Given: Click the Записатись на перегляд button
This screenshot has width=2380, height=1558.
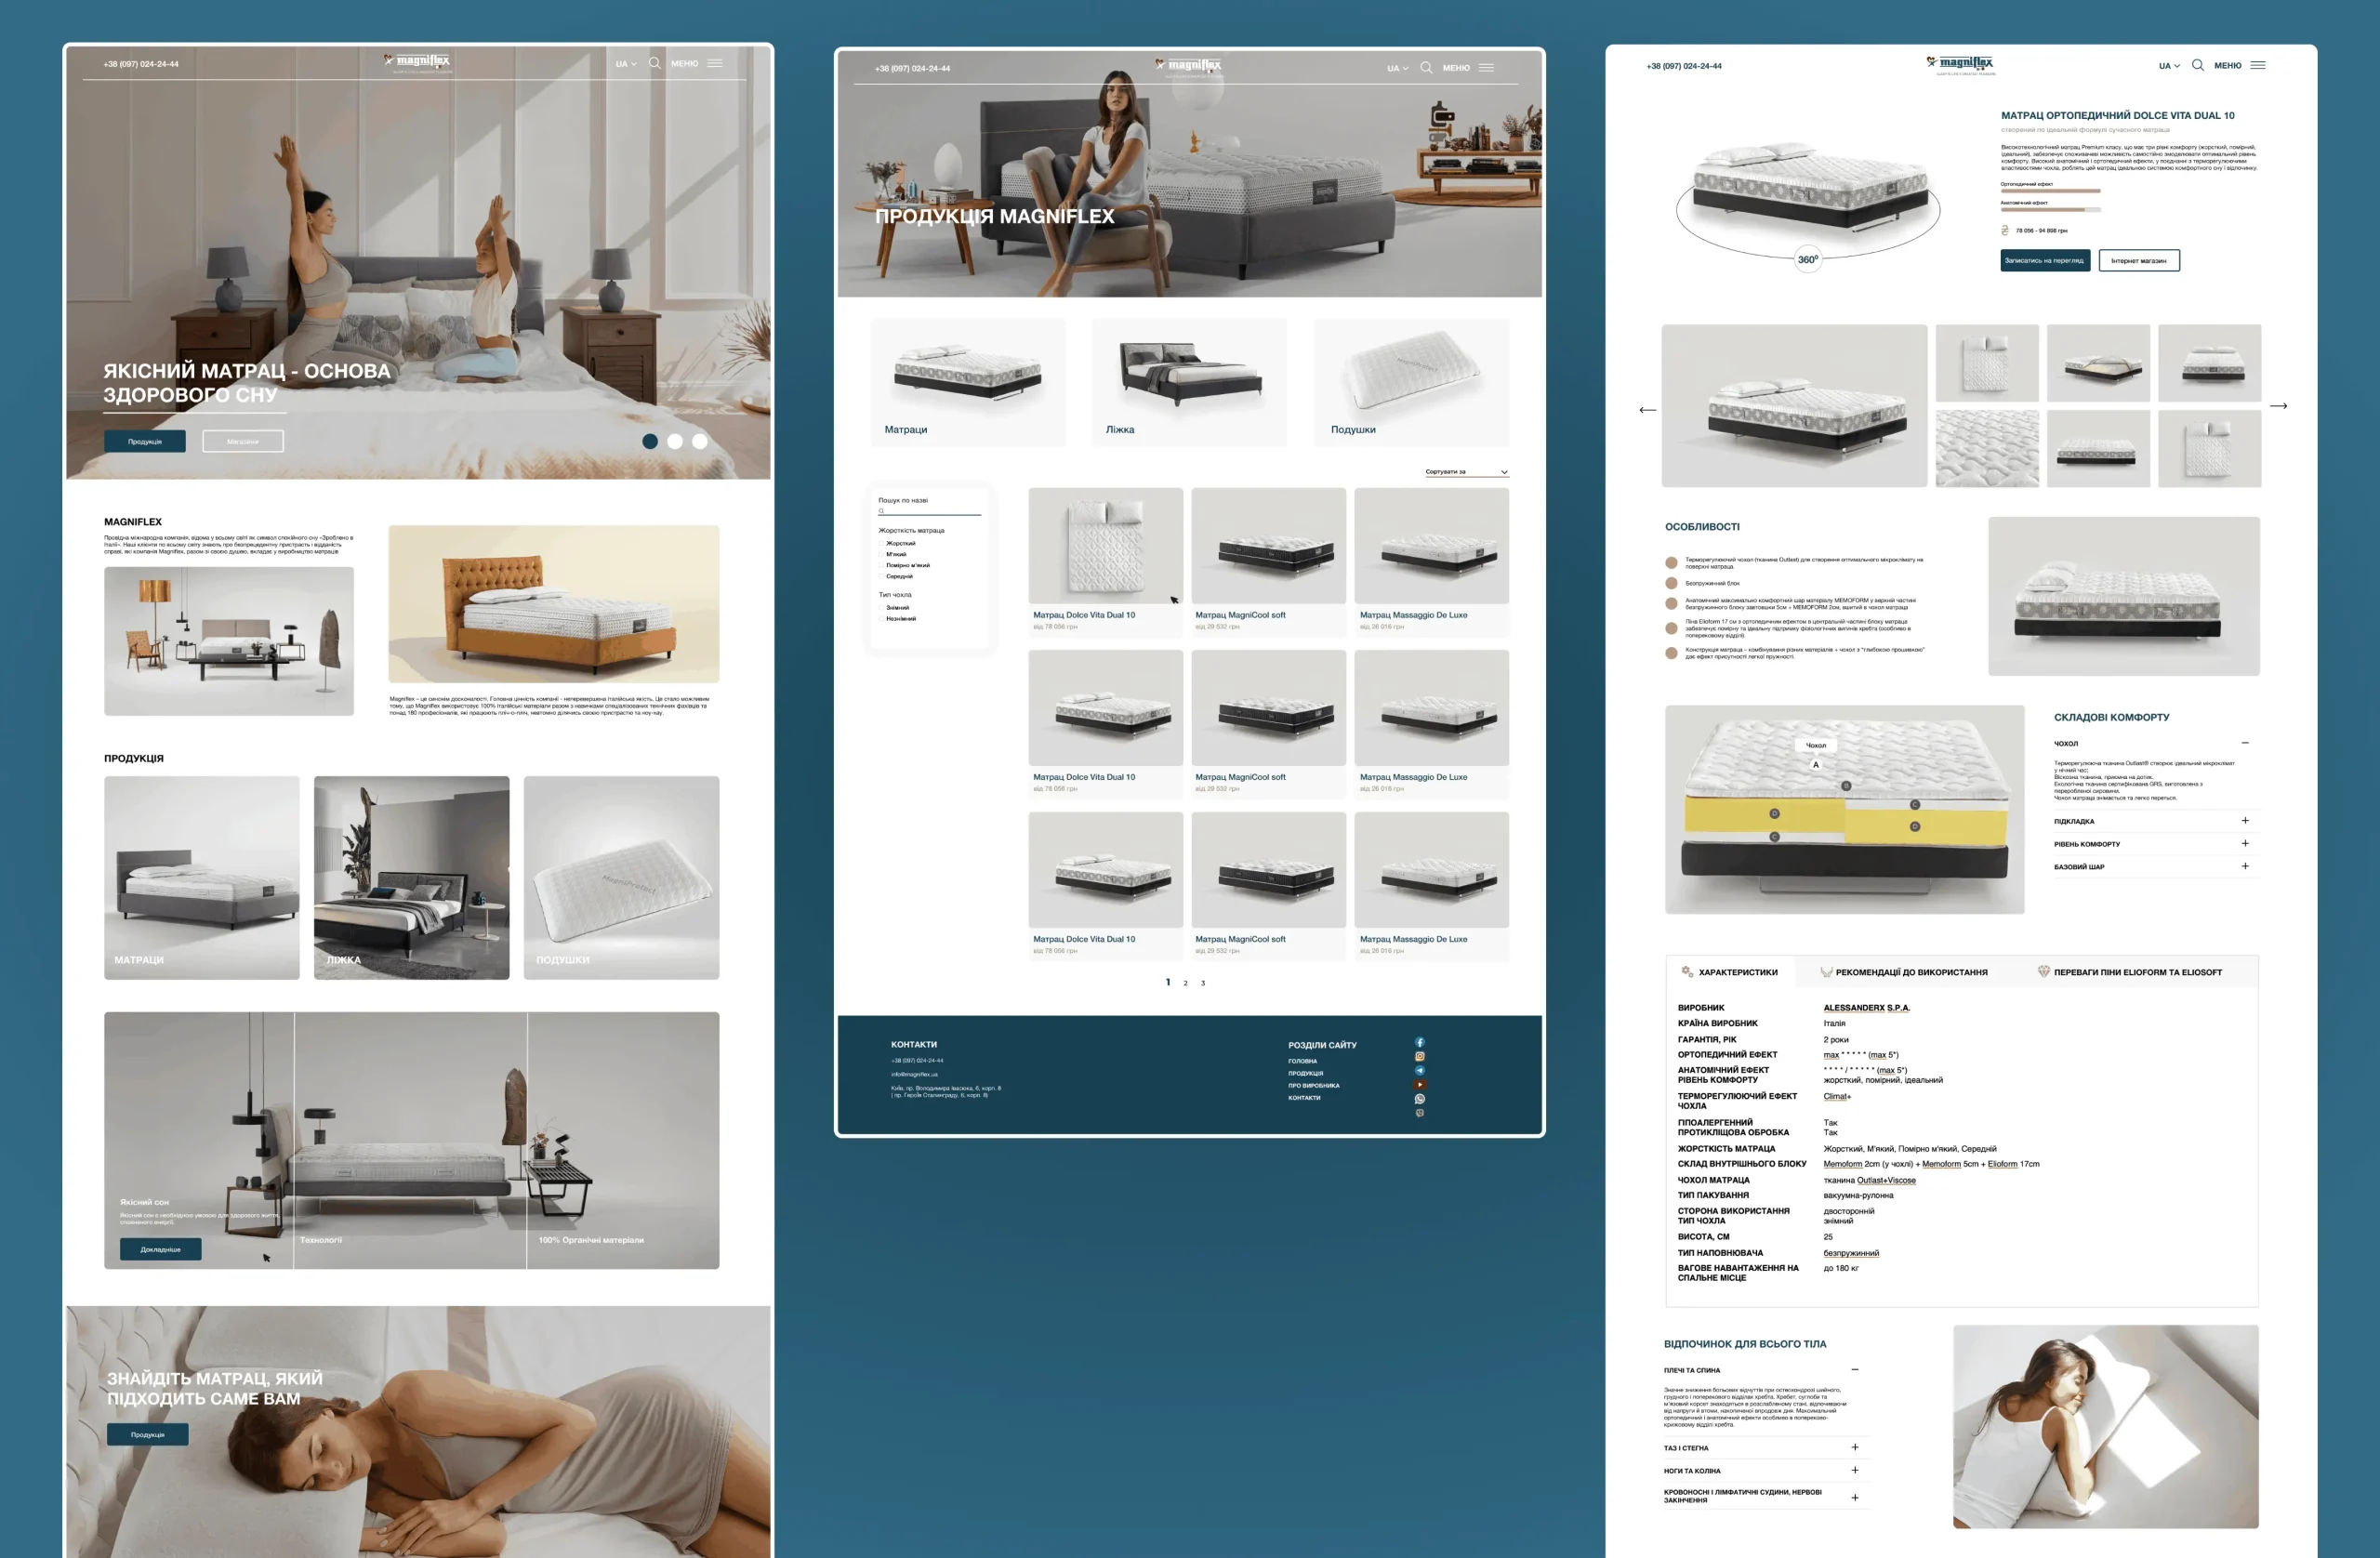Looking at the screenshot, I should (2044, 261).
